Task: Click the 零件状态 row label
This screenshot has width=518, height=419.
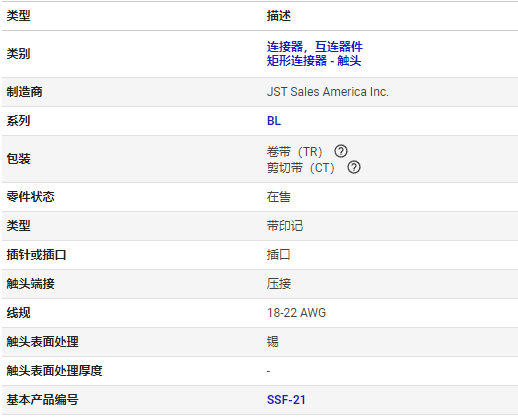Action: pyautogui.click(x=30, y=197)
